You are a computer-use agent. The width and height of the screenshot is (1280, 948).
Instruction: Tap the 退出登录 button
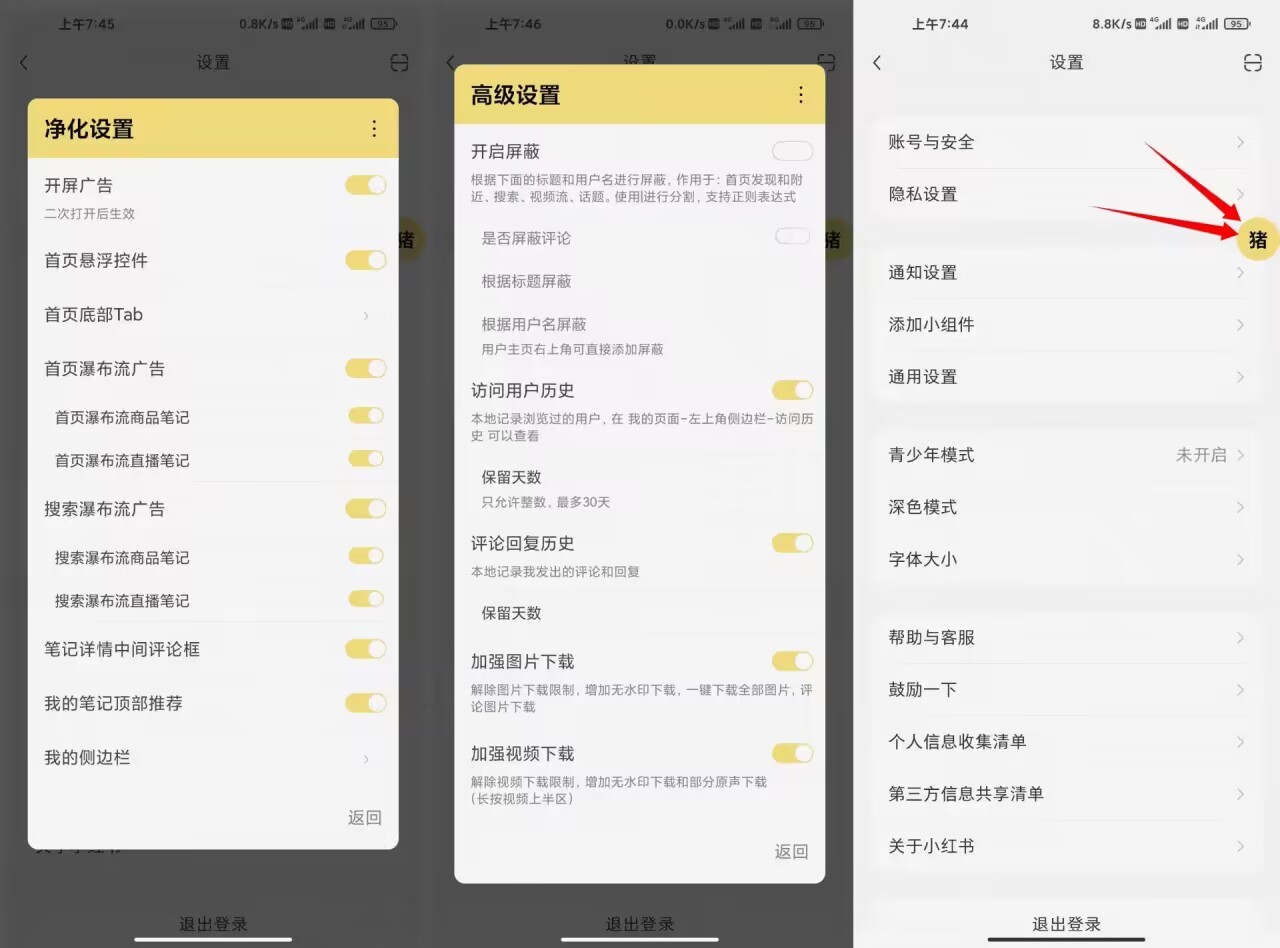(1065, 922)
